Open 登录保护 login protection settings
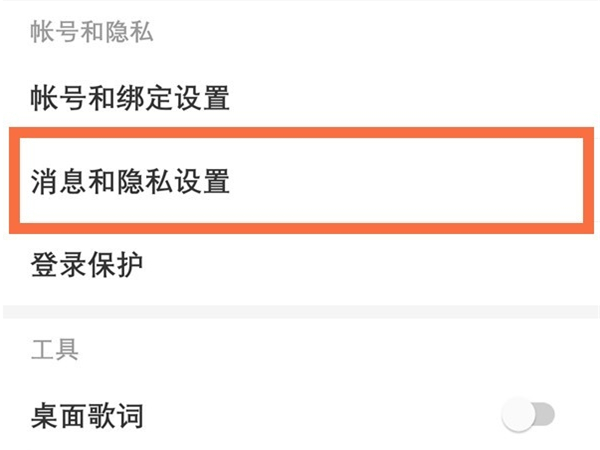 click(x=87, y=265)
